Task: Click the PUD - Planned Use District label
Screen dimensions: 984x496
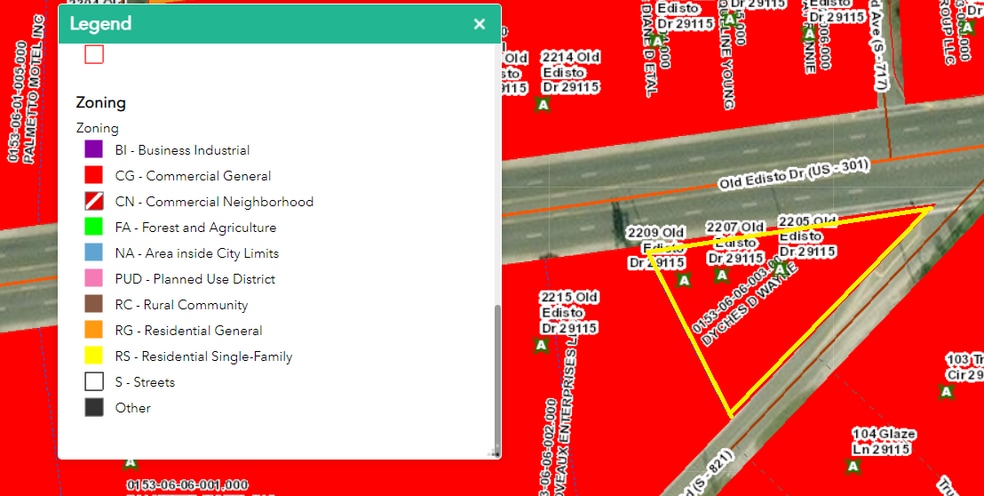Action: coord(194,279)
